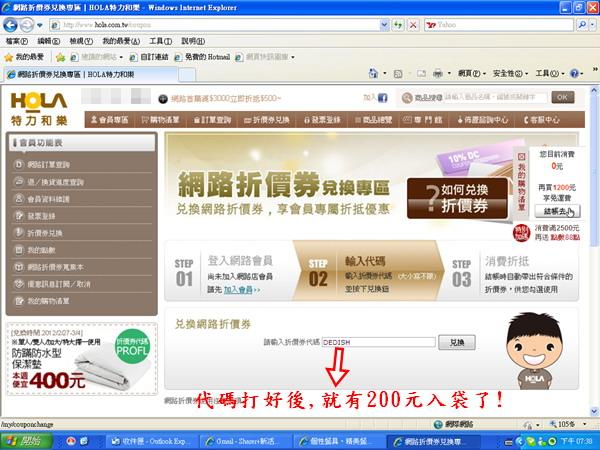Open the 工具(O) command bar dropdown
600x450 pixels.
coord(549,73)
